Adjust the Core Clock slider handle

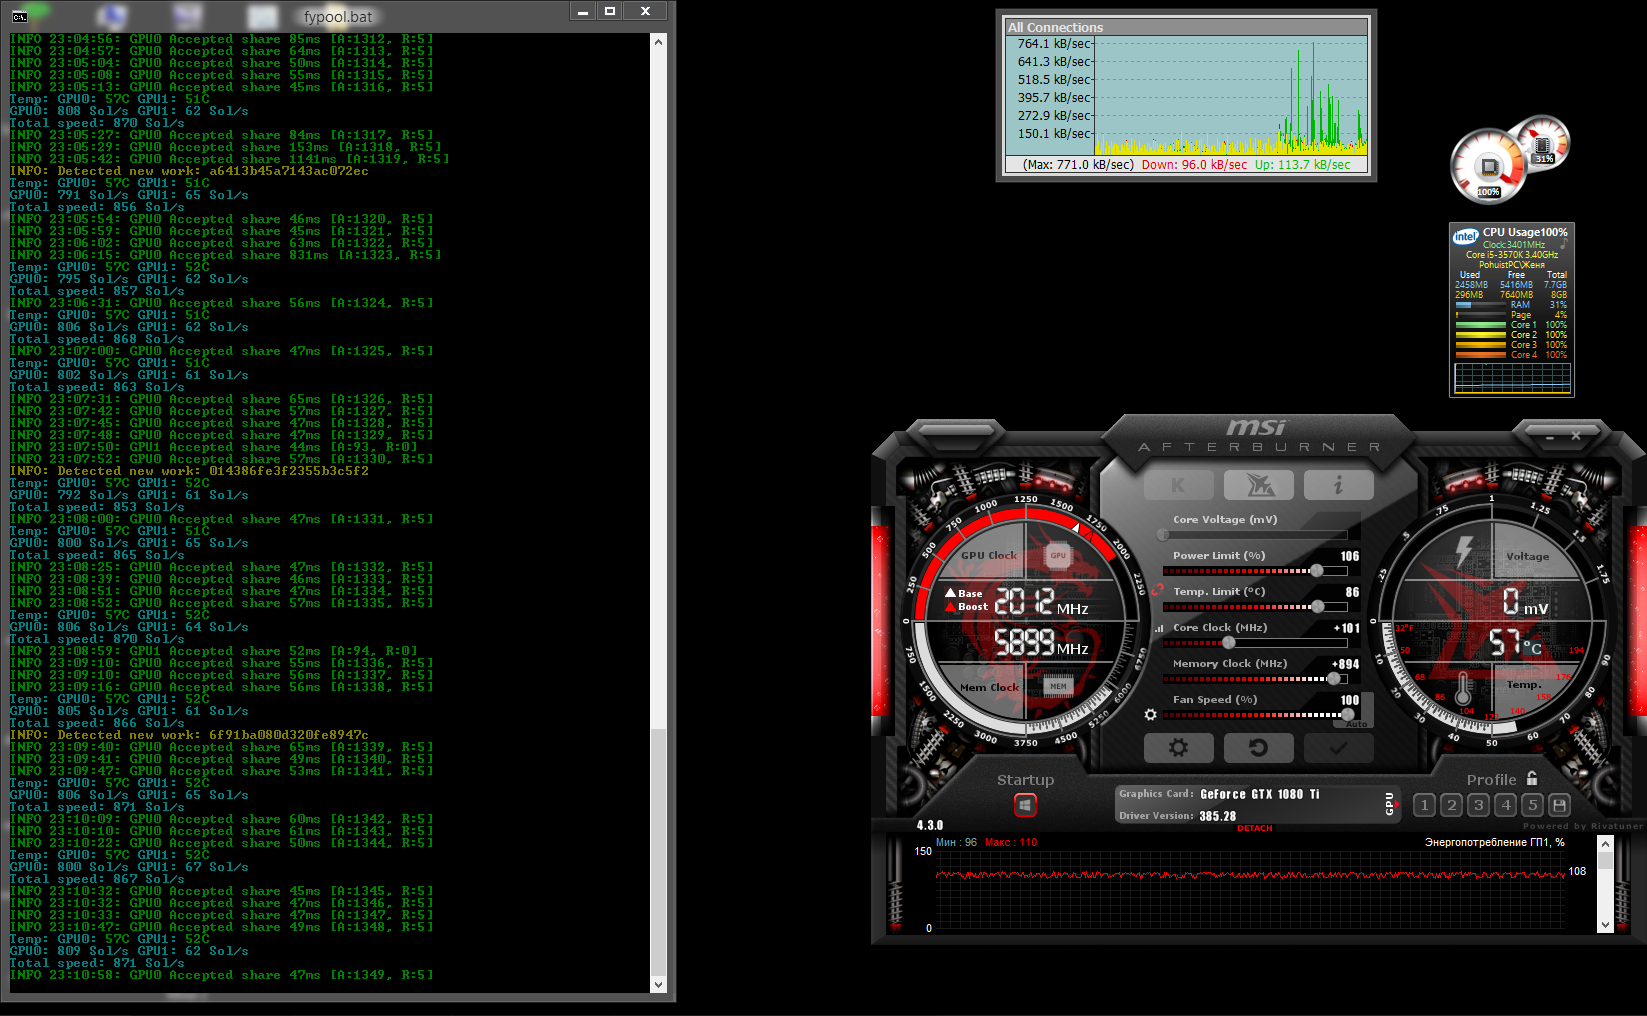tap(1229, 643)
